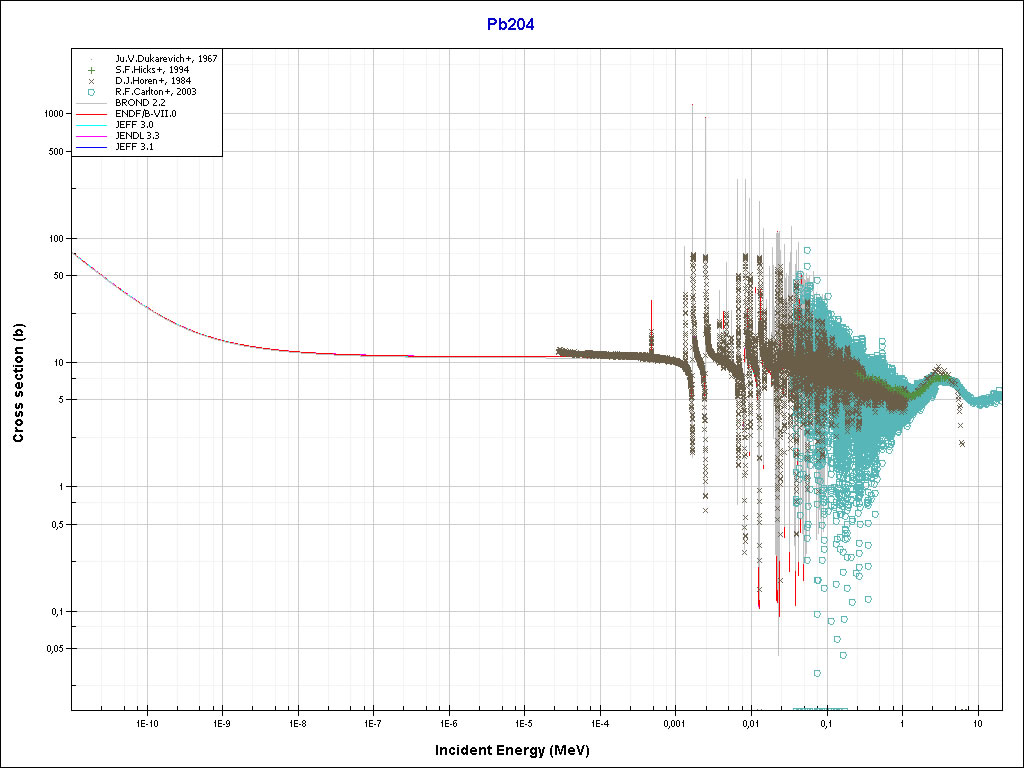Click the dot marker for Ju.V.Dukarevich
This screenshot has width=1024, height=768.
pyautogui.click(x=91, y=59)
